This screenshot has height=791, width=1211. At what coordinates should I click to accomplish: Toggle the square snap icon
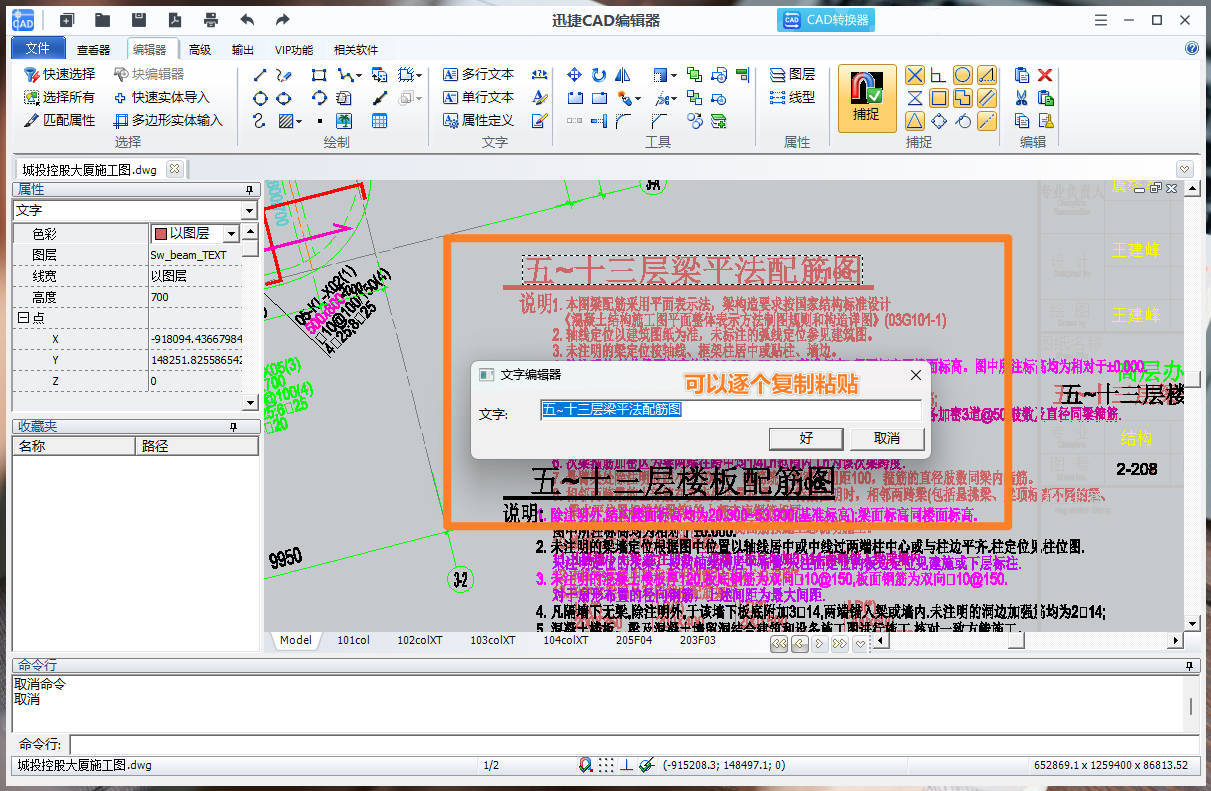tap(938, 98)
